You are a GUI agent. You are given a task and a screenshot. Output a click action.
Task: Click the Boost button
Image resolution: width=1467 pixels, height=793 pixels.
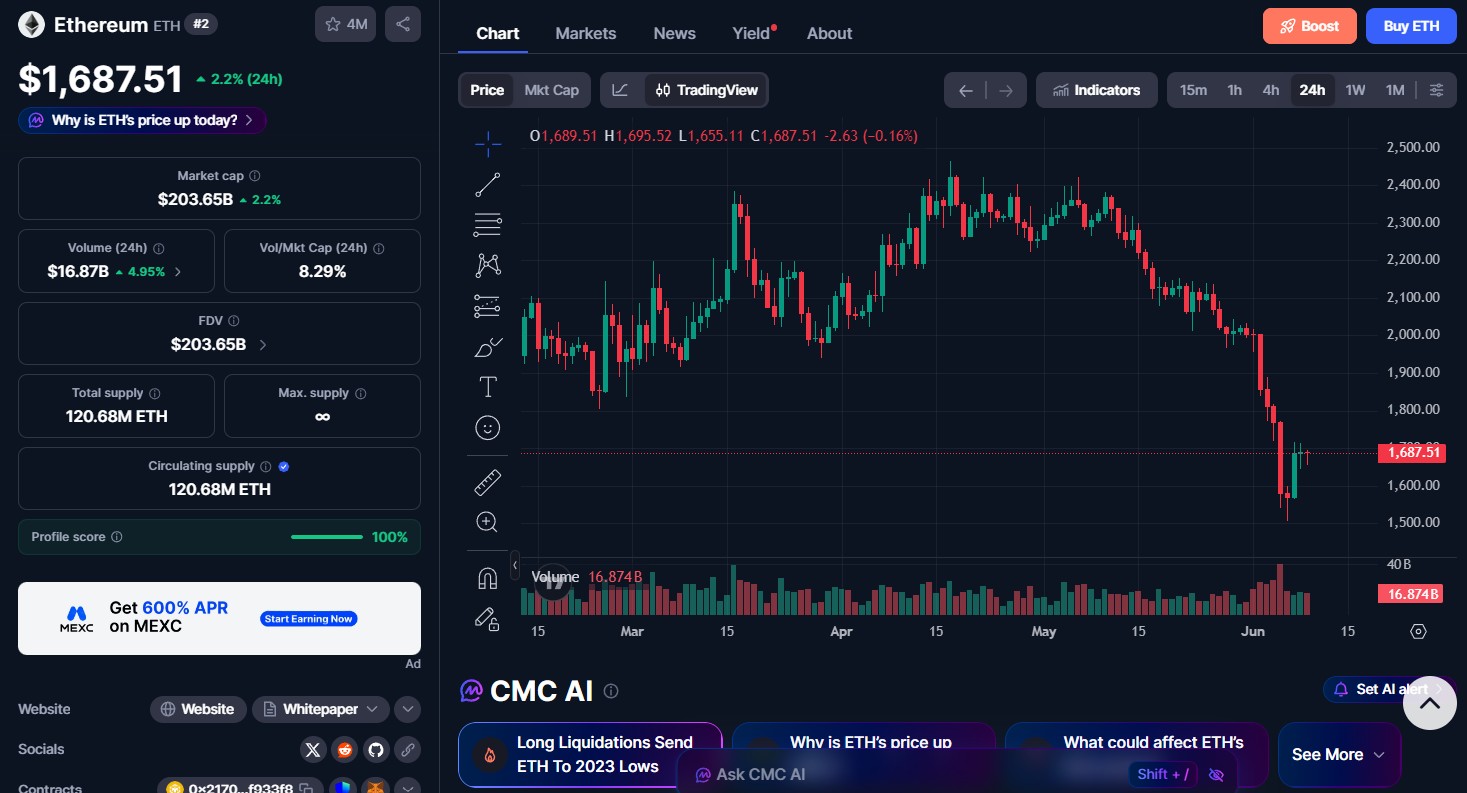[x=1310, y=26]
